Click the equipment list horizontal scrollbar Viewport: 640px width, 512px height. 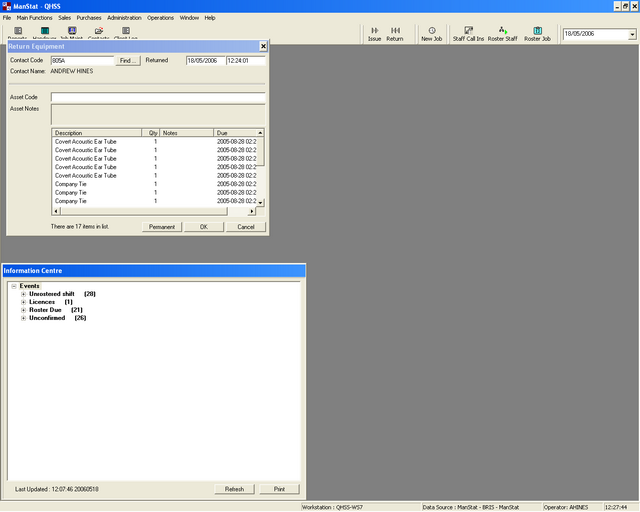(x=150, y=211)
